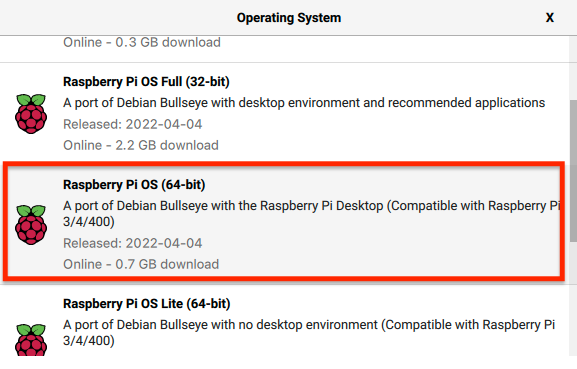Click the Raspberry Pi OS (64-bit) raspberry icon
This screenshot has height=369, width=577.
31,225
